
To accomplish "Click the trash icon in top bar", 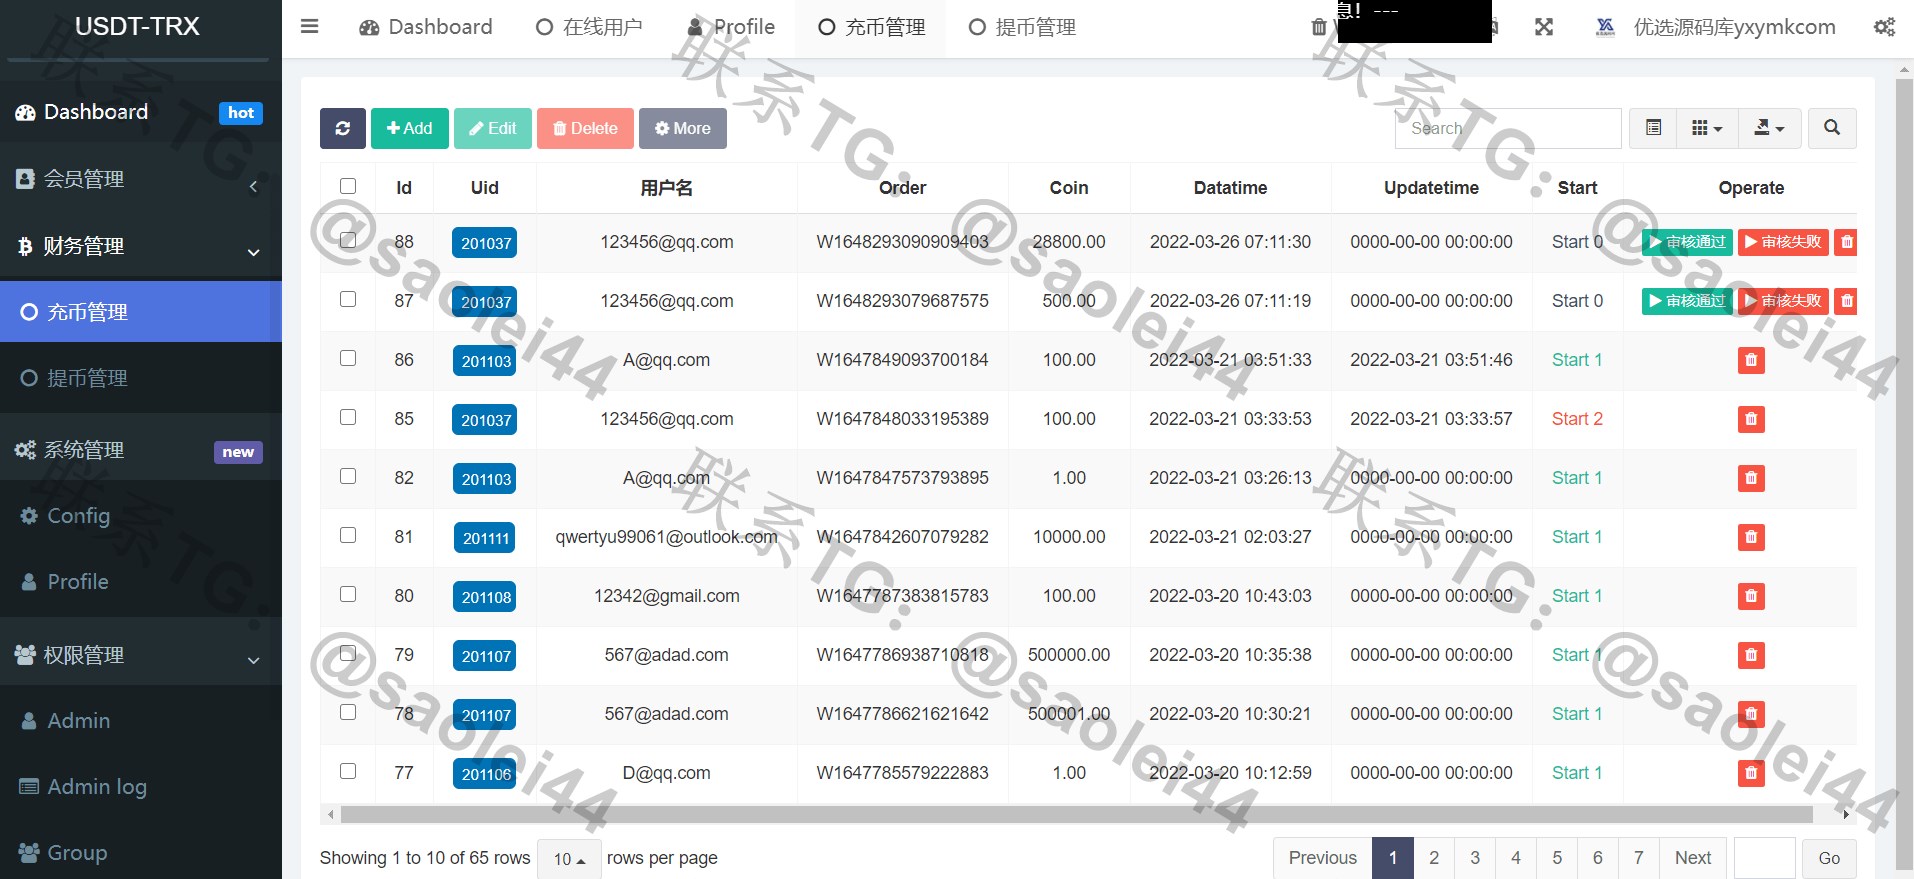I will point(1319,27).
